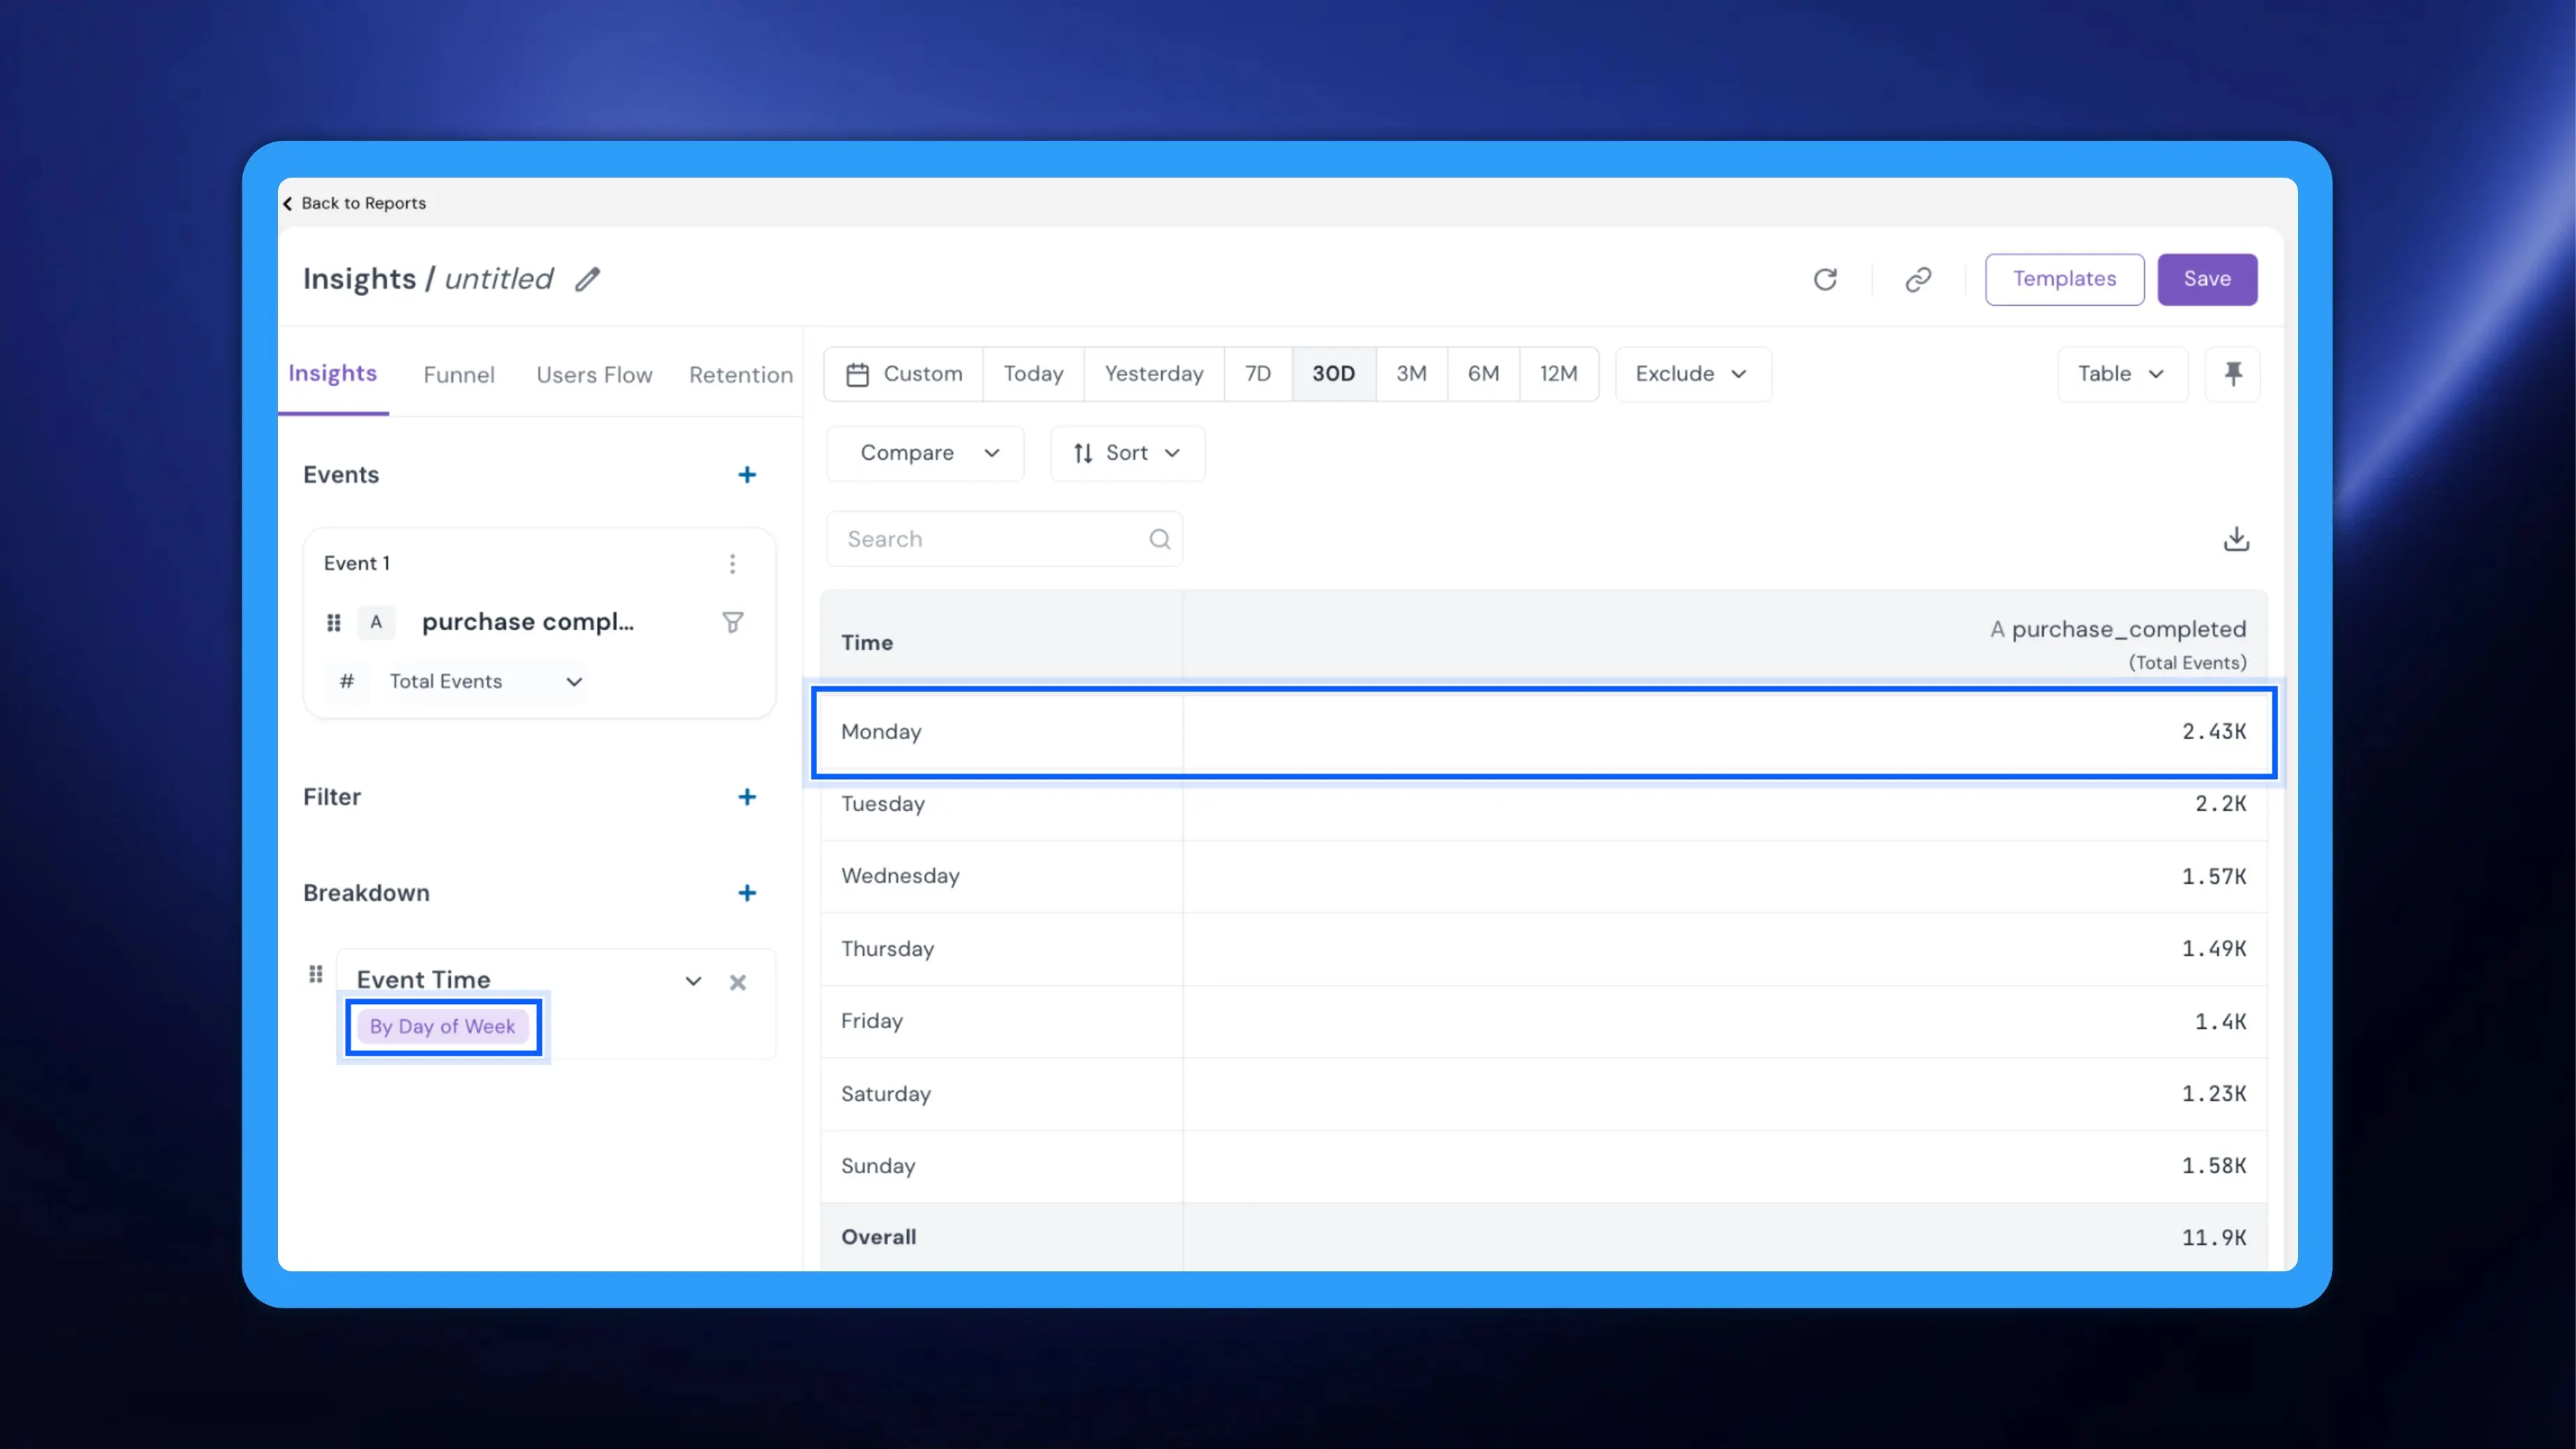This screenshot has width=2576, height=1449.
Task: Switch to the Insights tab
Action: tap(332, 374)
